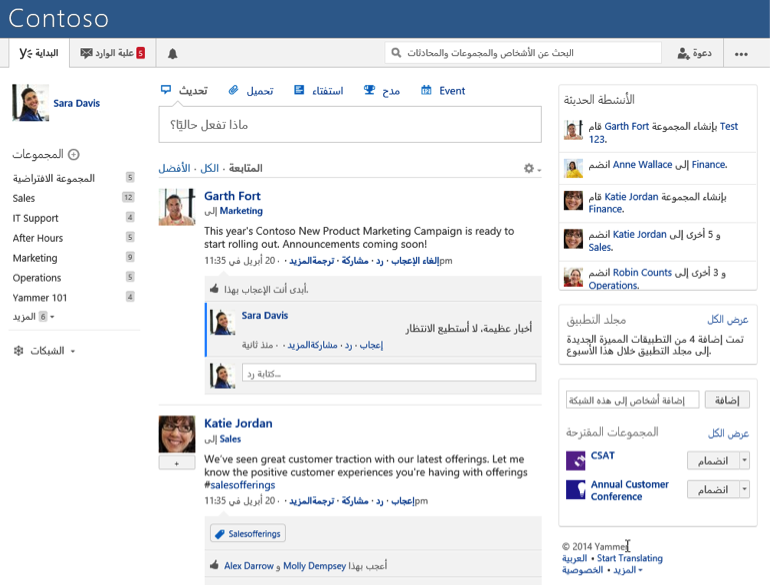Click Molly Dempsey name link
770x586 pixels.
tap(314, 566)
